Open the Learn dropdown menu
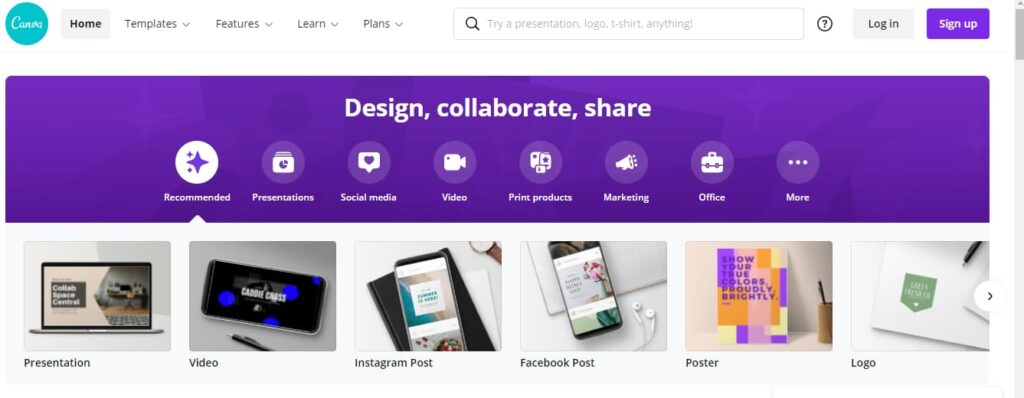Screen dimensions: 1024x398 (318, 24)
